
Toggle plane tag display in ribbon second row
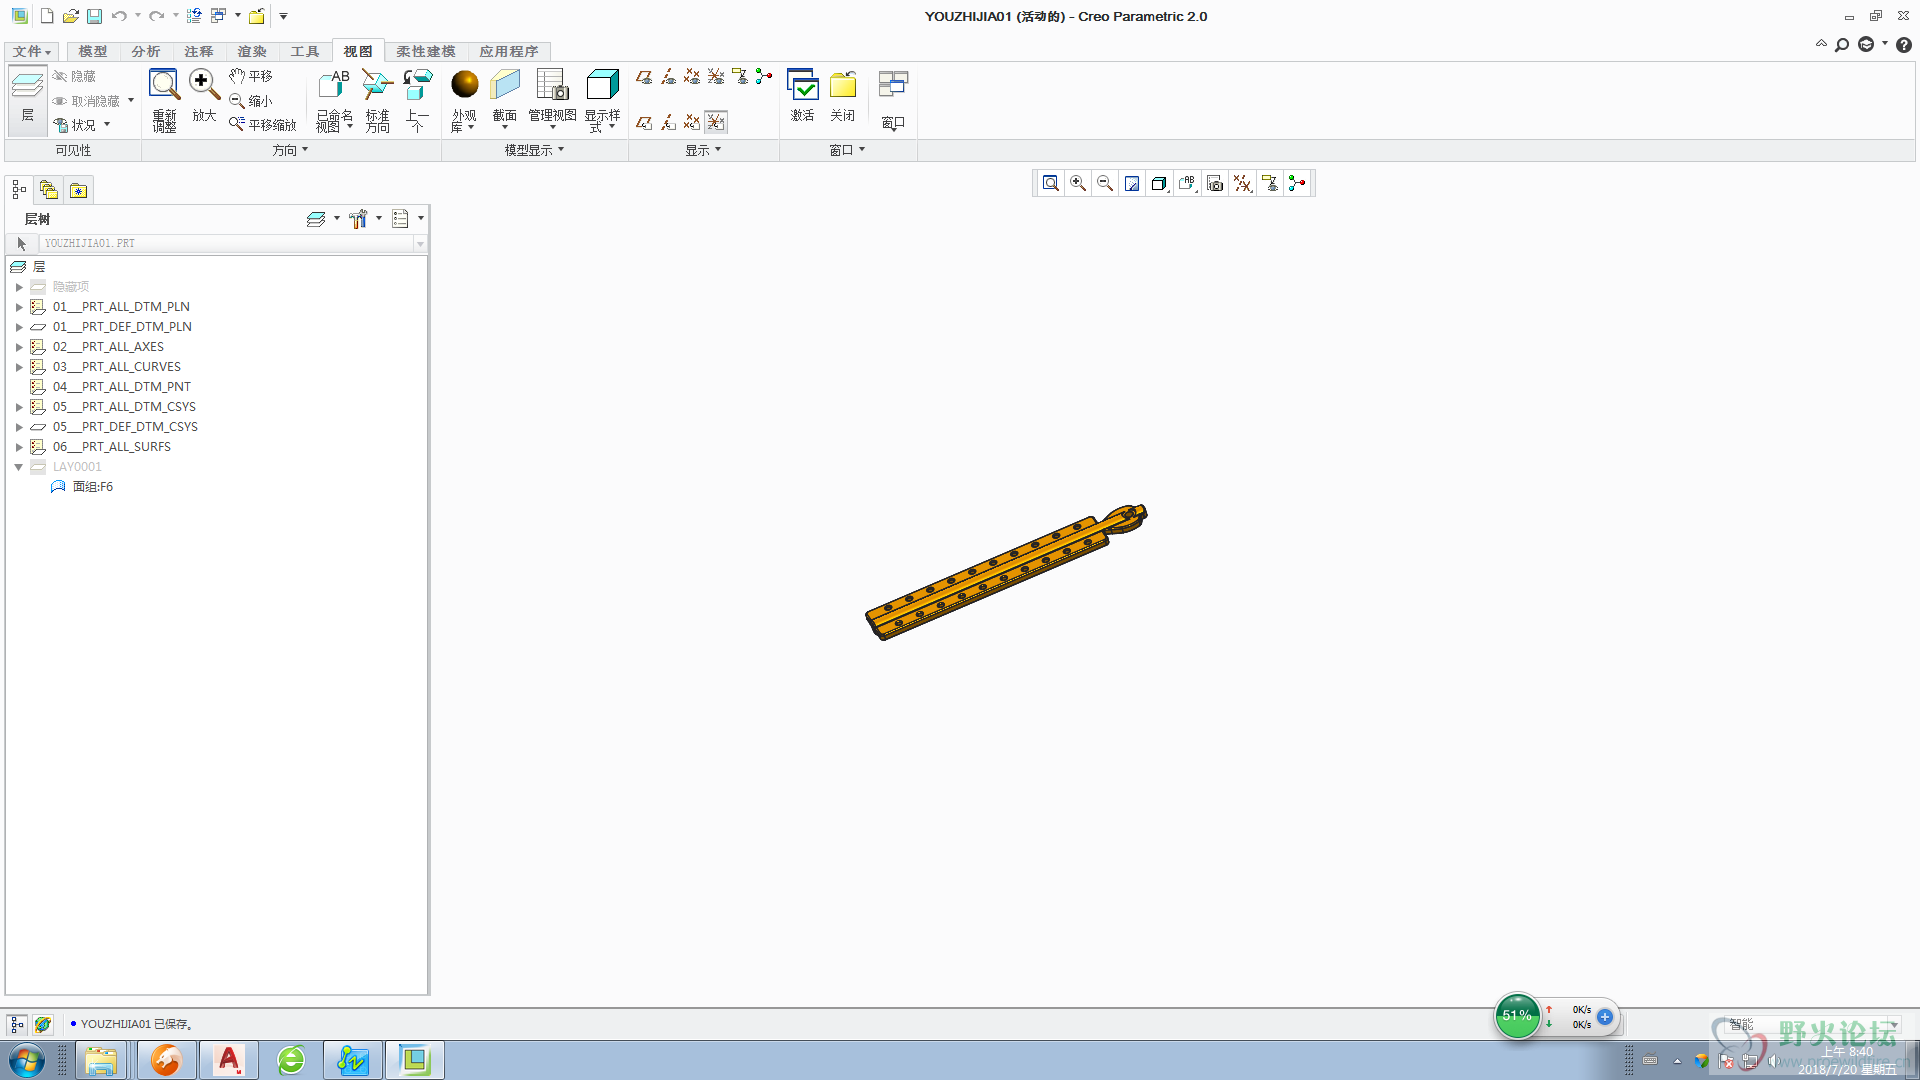tap(644, 122)
